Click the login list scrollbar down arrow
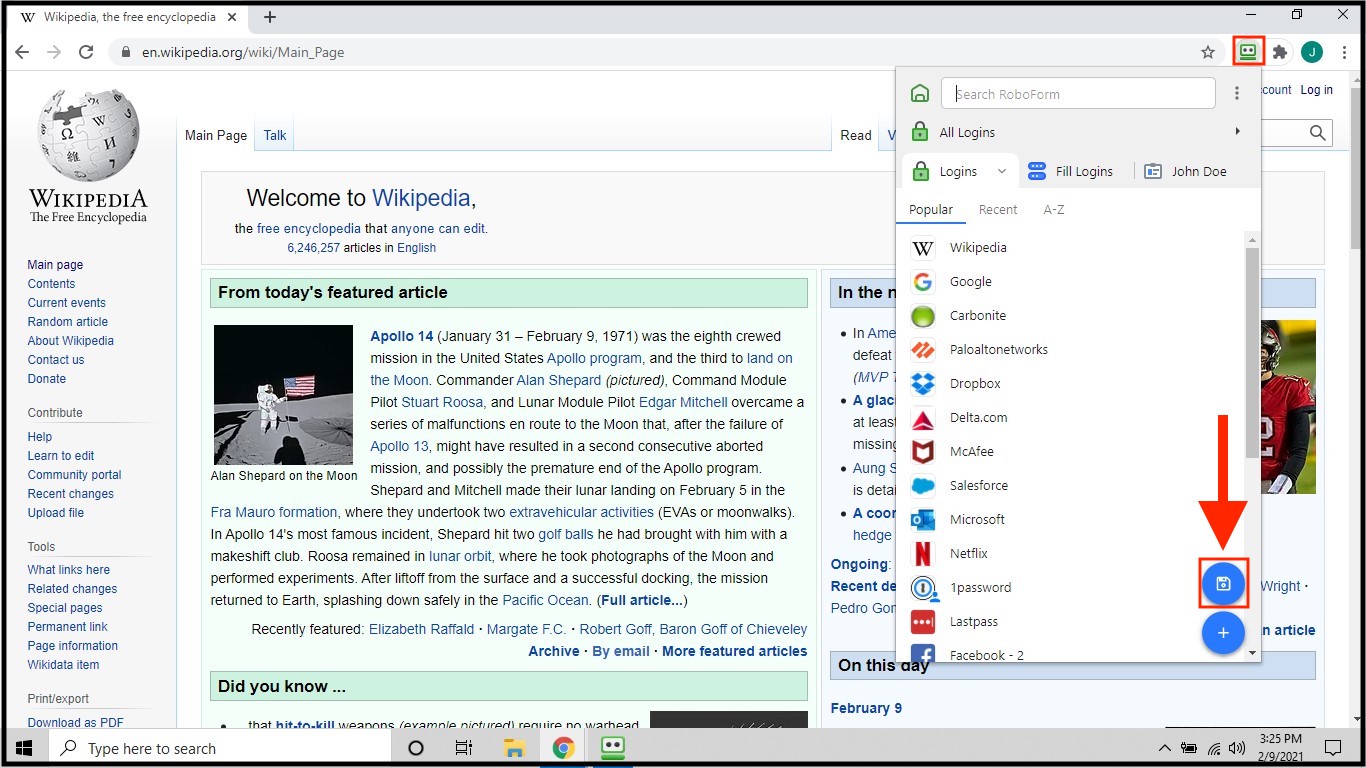The image size is (1366, 768). (x=1252, y=653)
